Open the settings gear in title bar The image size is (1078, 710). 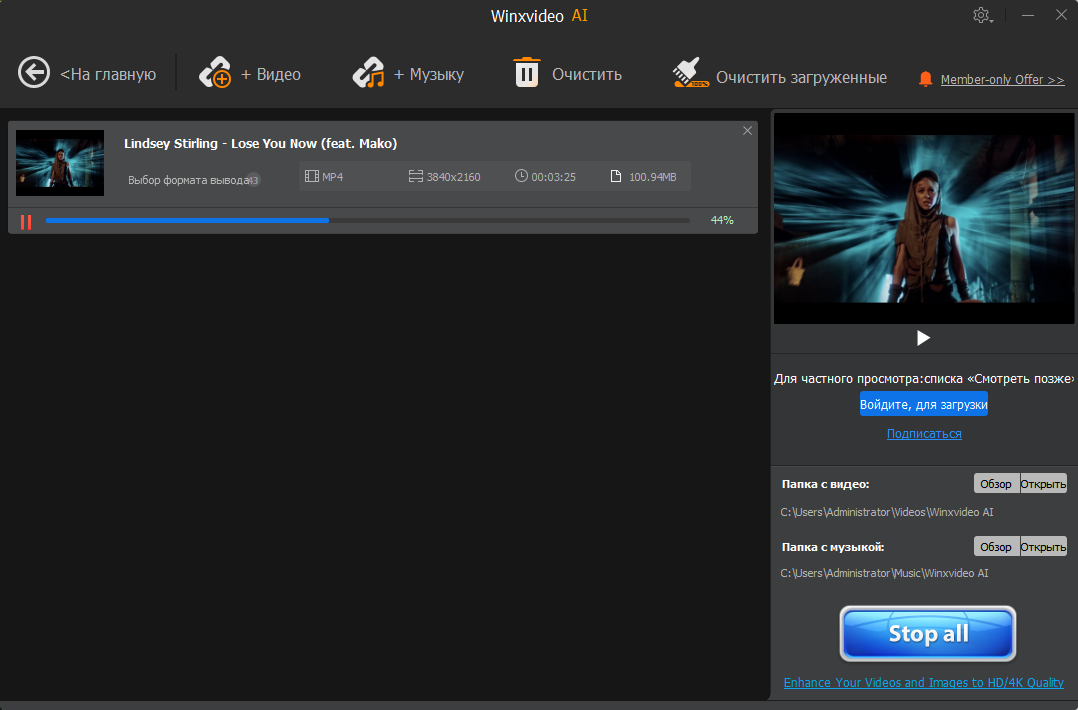coord(982,15)
